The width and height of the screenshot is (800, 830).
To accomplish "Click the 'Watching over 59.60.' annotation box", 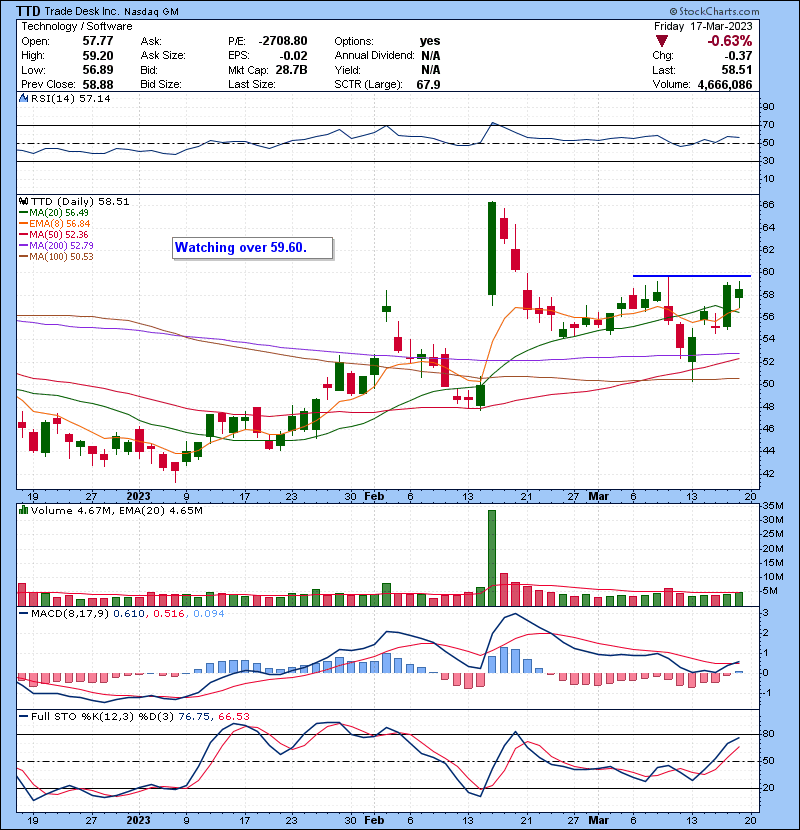I will (253, 248).
